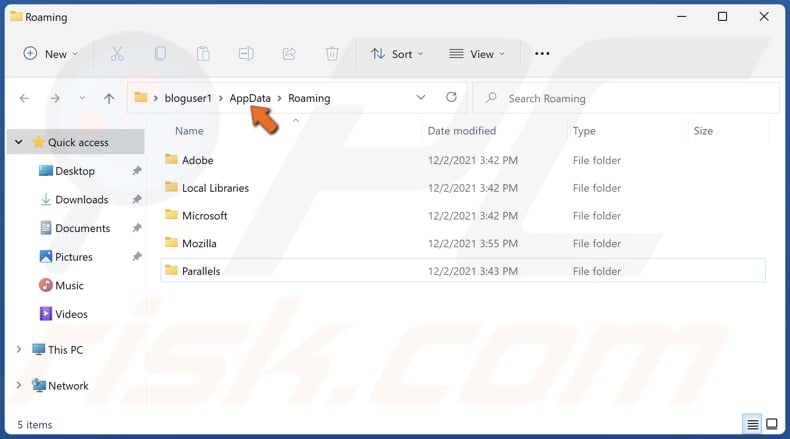The width and height of the screenshot is (790, 439).
Task: Navigate to AppData in breadcrumb
Action: point(250,98)
